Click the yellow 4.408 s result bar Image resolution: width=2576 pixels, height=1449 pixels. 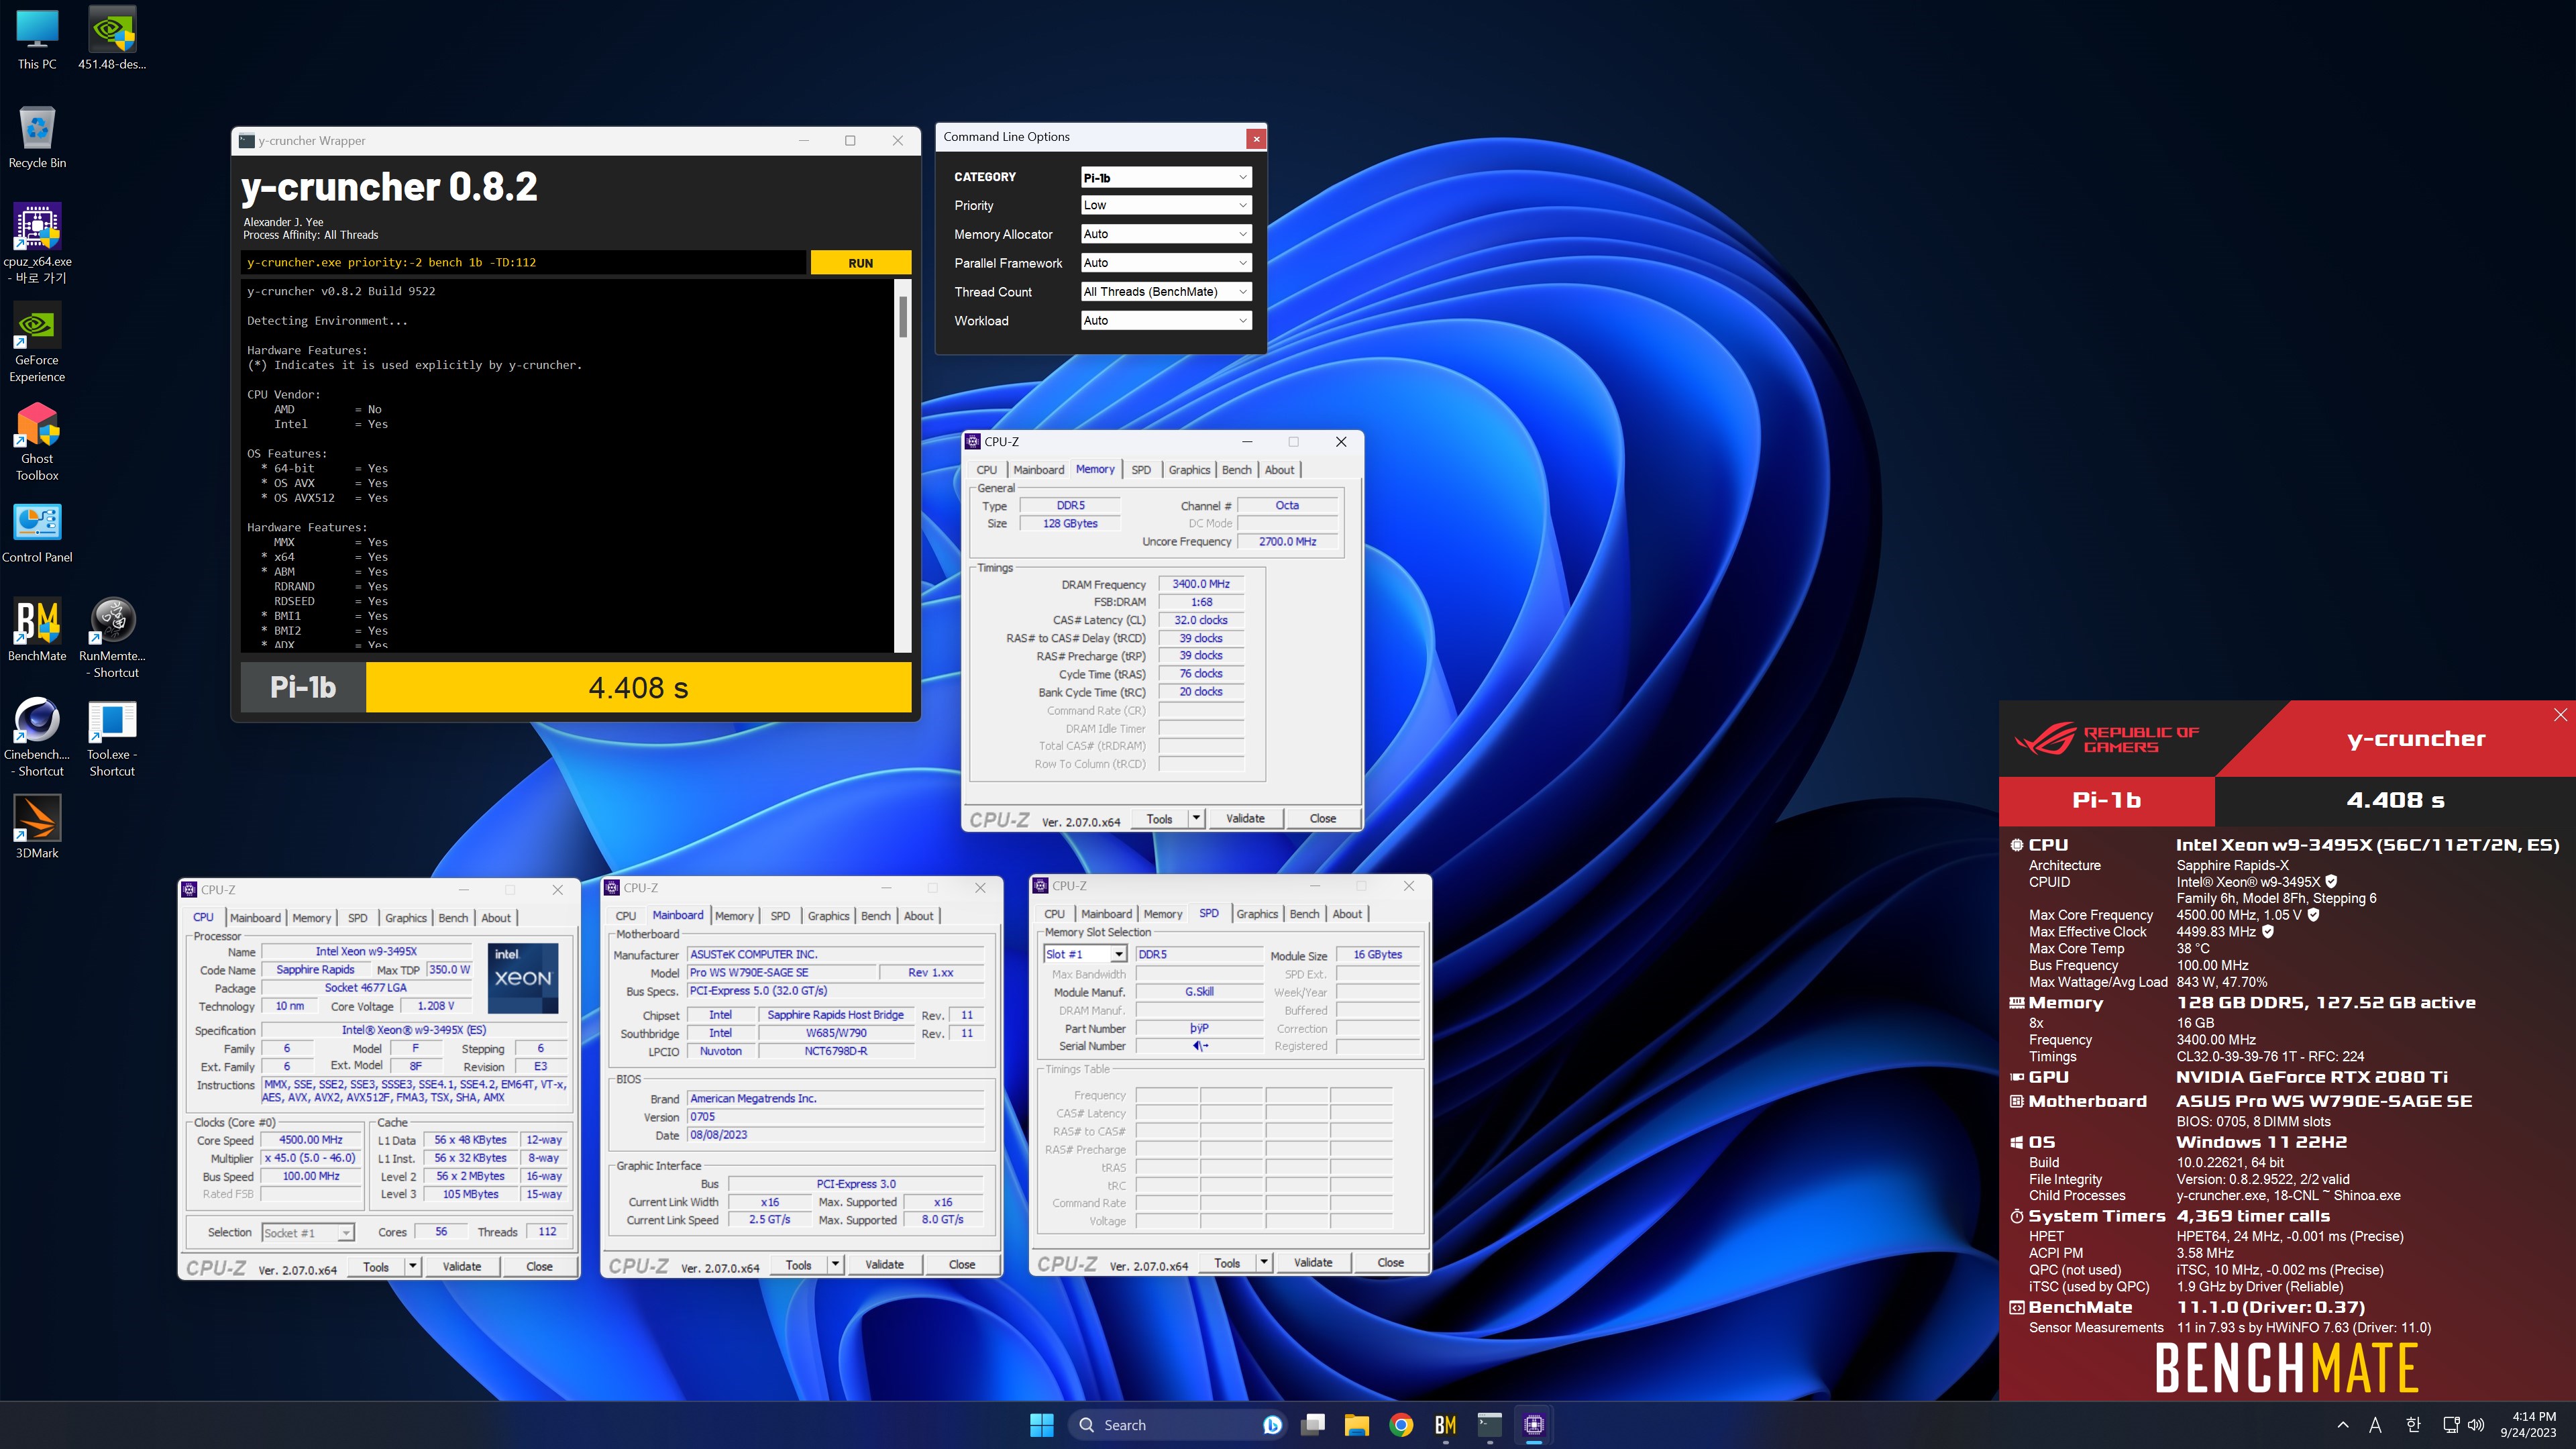638,688
